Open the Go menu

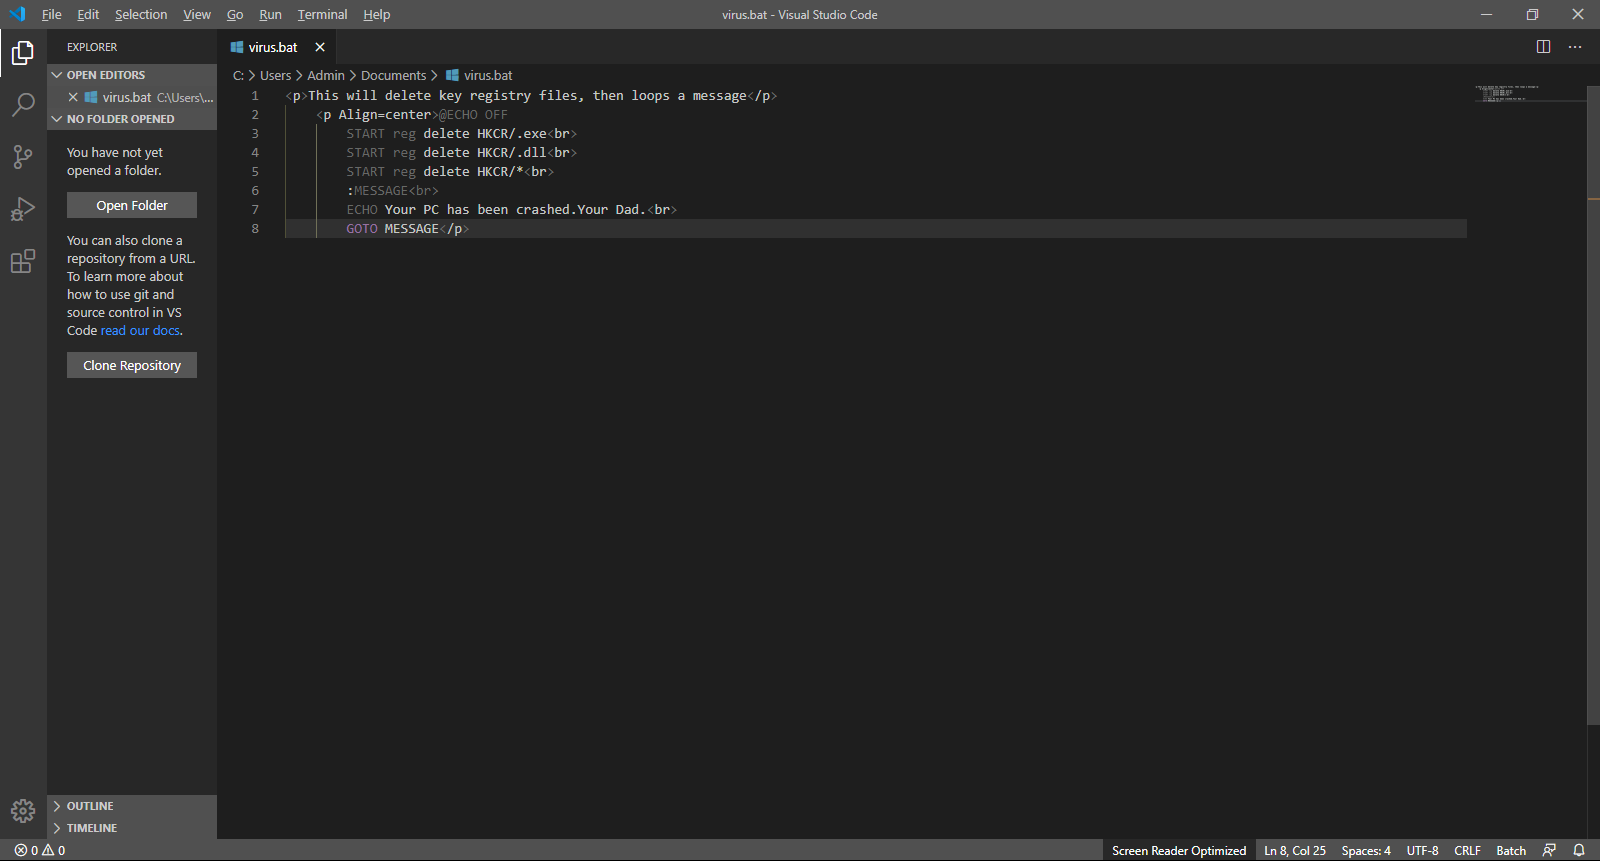(235, 14)
